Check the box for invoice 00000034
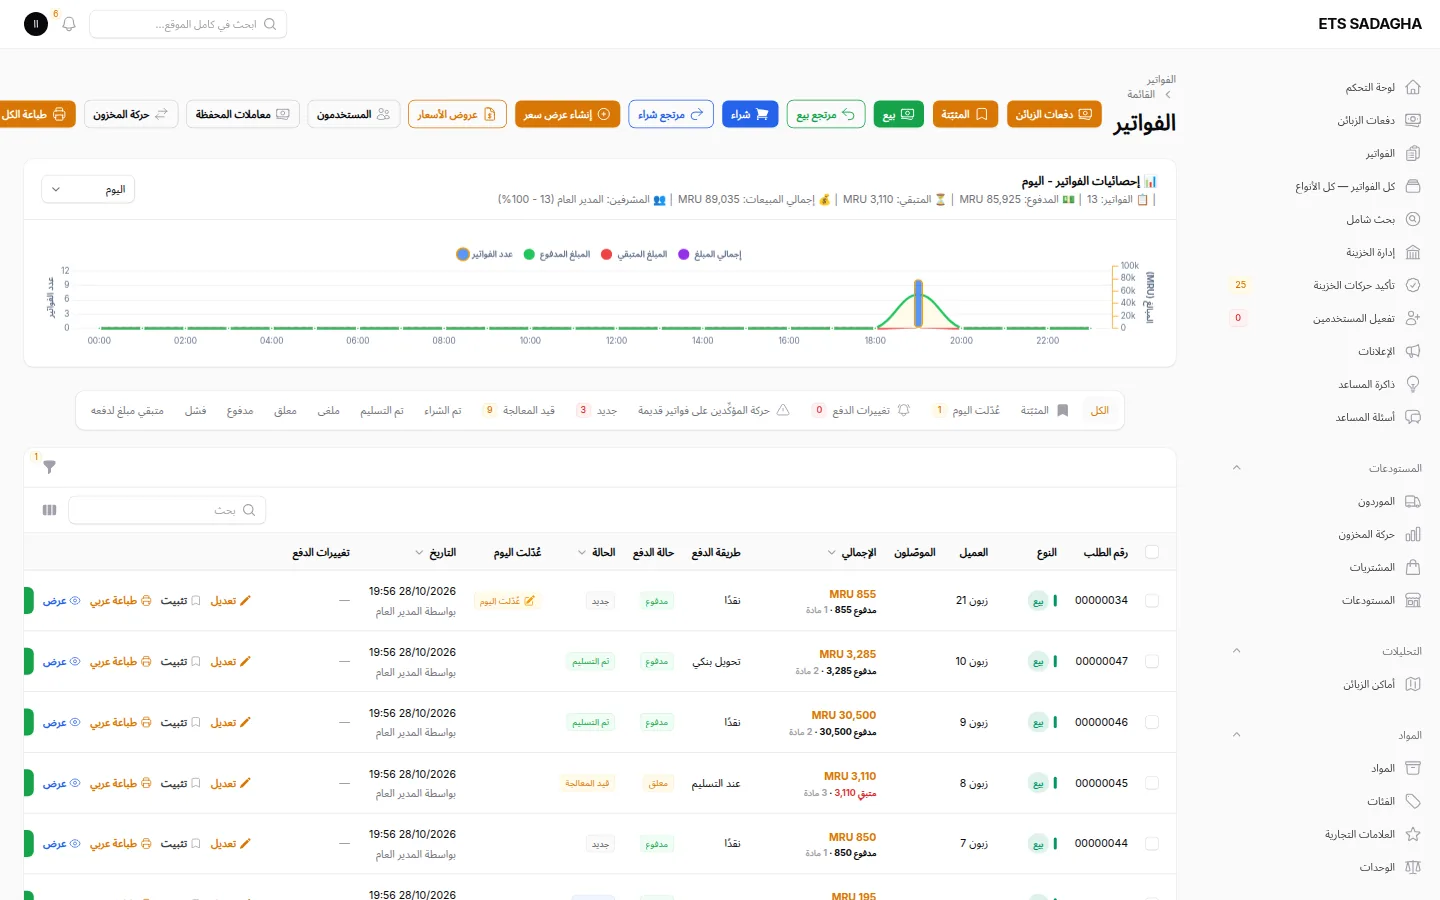The width and height of the screenshot is (1440, 900). 1152,601
